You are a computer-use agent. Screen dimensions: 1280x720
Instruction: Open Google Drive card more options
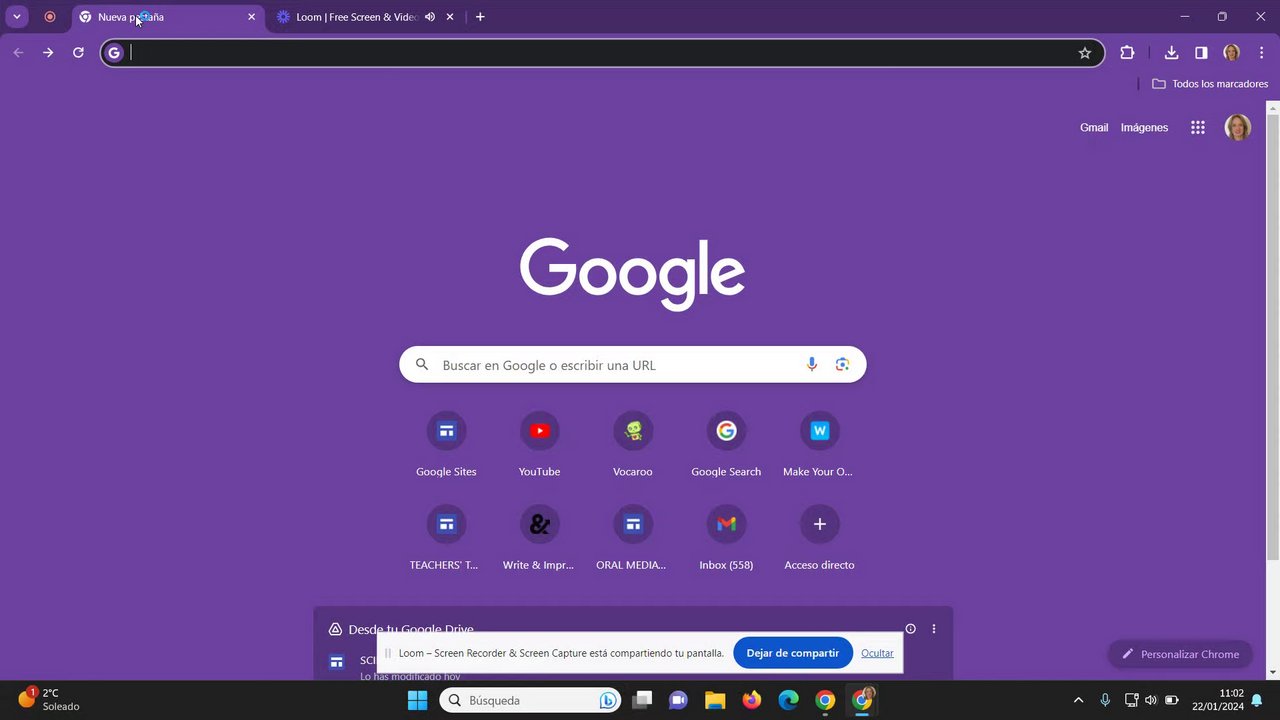coord(934,629)
